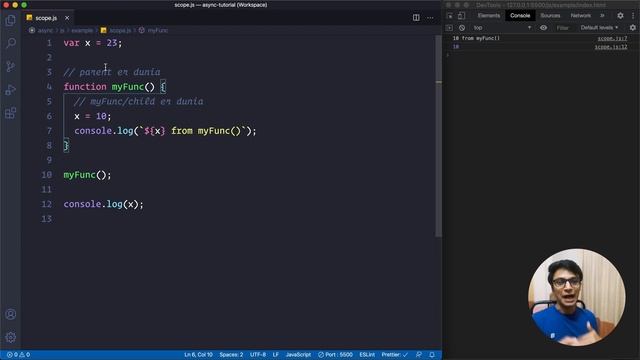Click myFunc in the function declaration
This screenshot has width=640, height=360.
point(128,87)
